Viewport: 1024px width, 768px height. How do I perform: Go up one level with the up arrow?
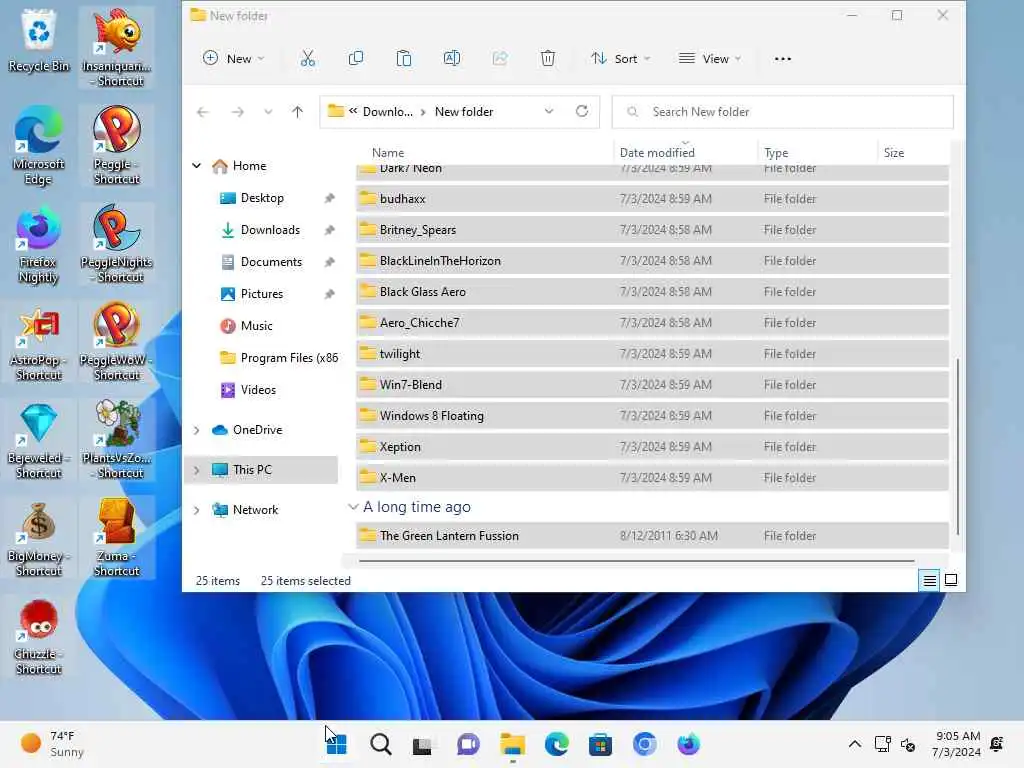(297, 112)
